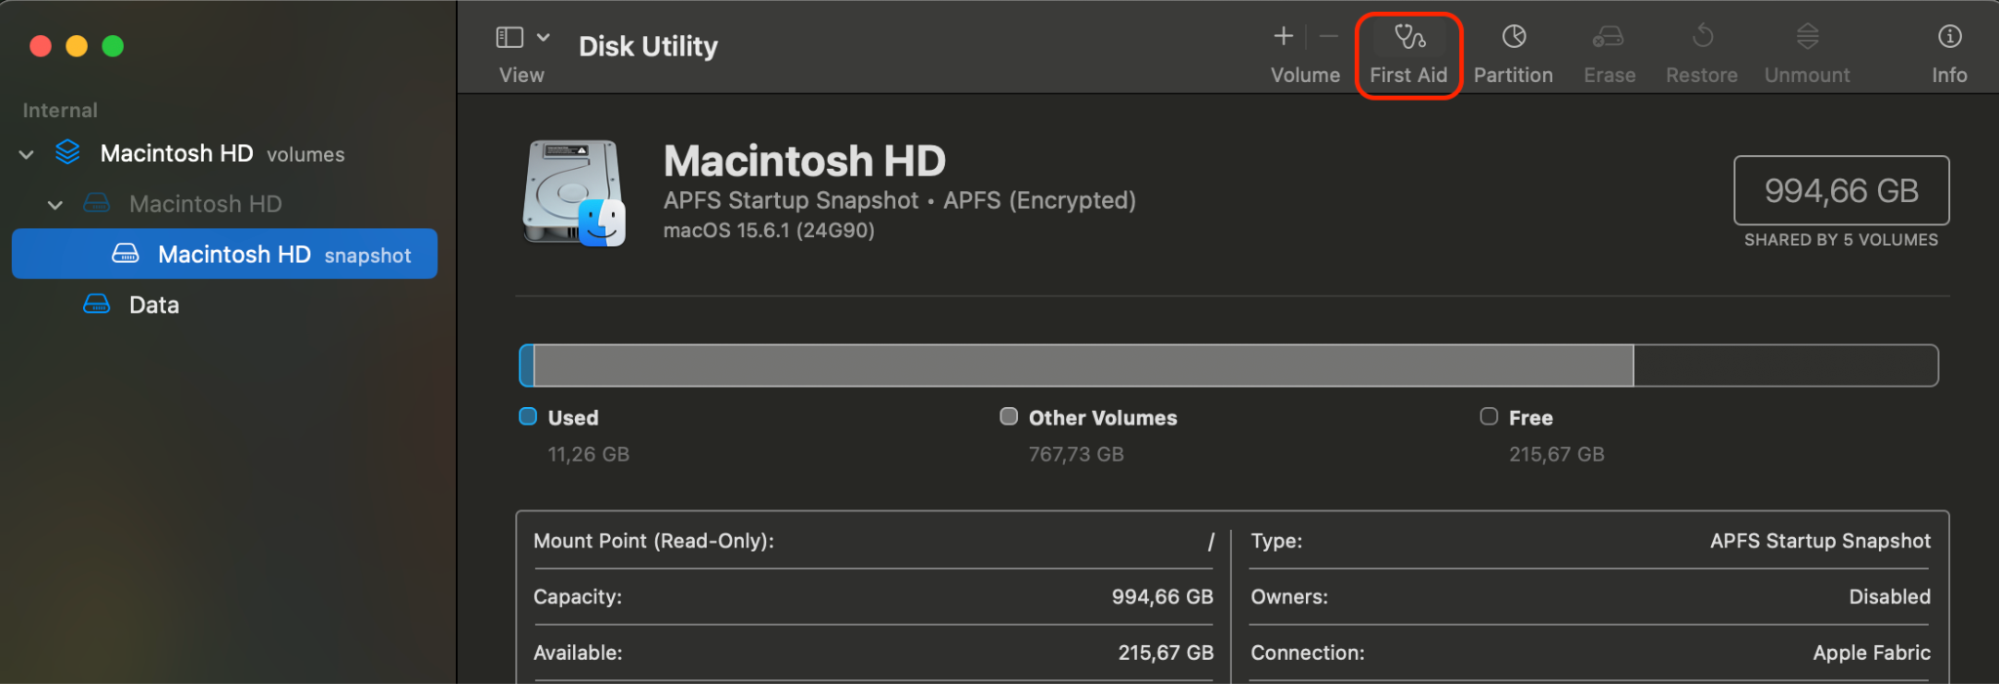Click the large Macintosh HD drive image
Image resolution: width=1999 pixels, height=685 pixels.
[x=574, y=192]
